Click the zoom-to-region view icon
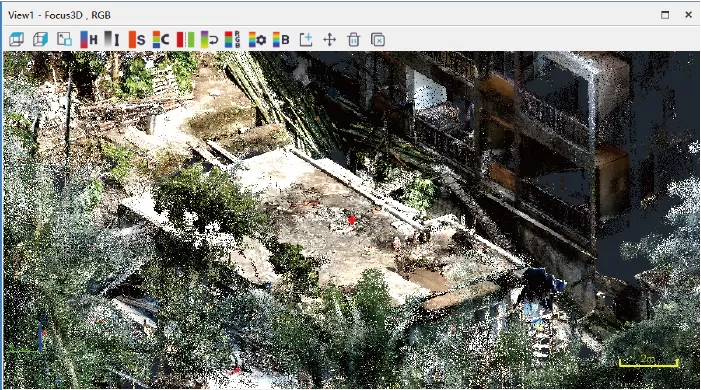 [x=64, y=39]
